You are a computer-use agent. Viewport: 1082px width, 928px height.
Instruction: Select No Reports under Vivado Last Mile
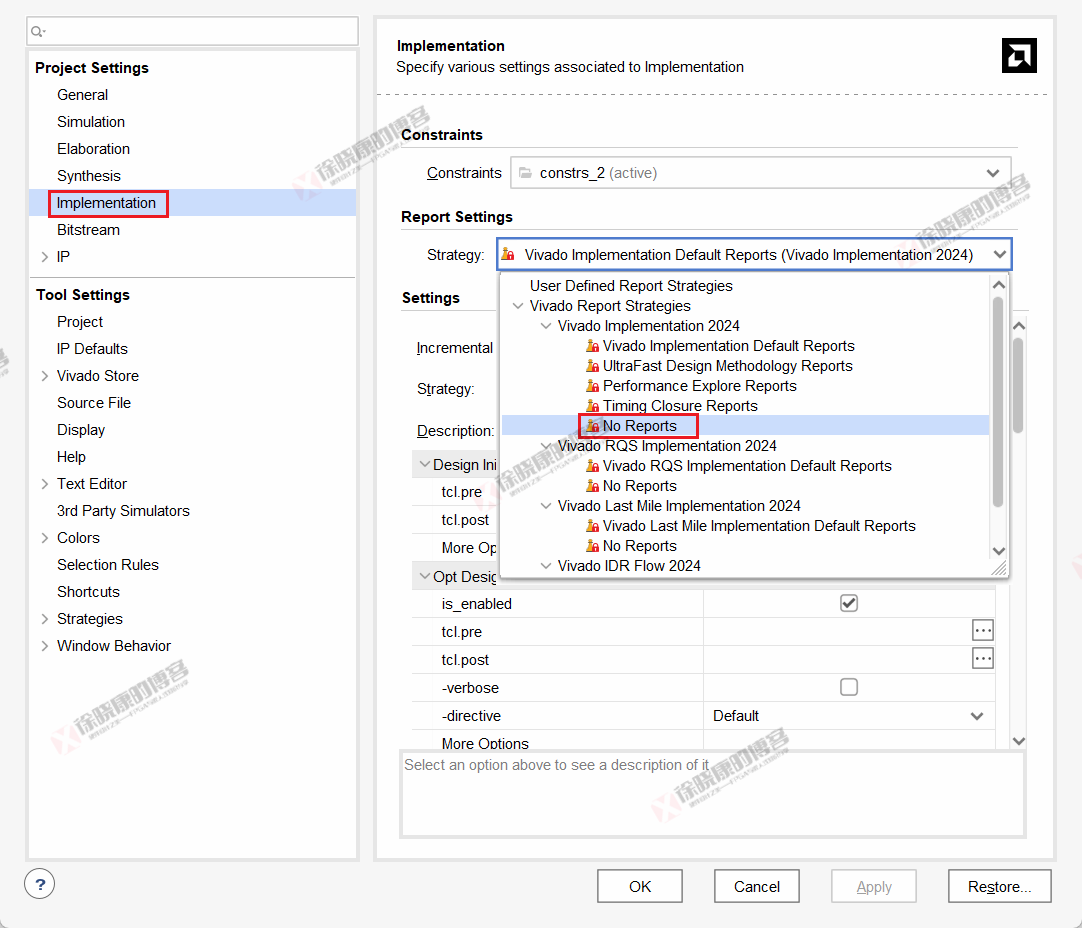640,546
